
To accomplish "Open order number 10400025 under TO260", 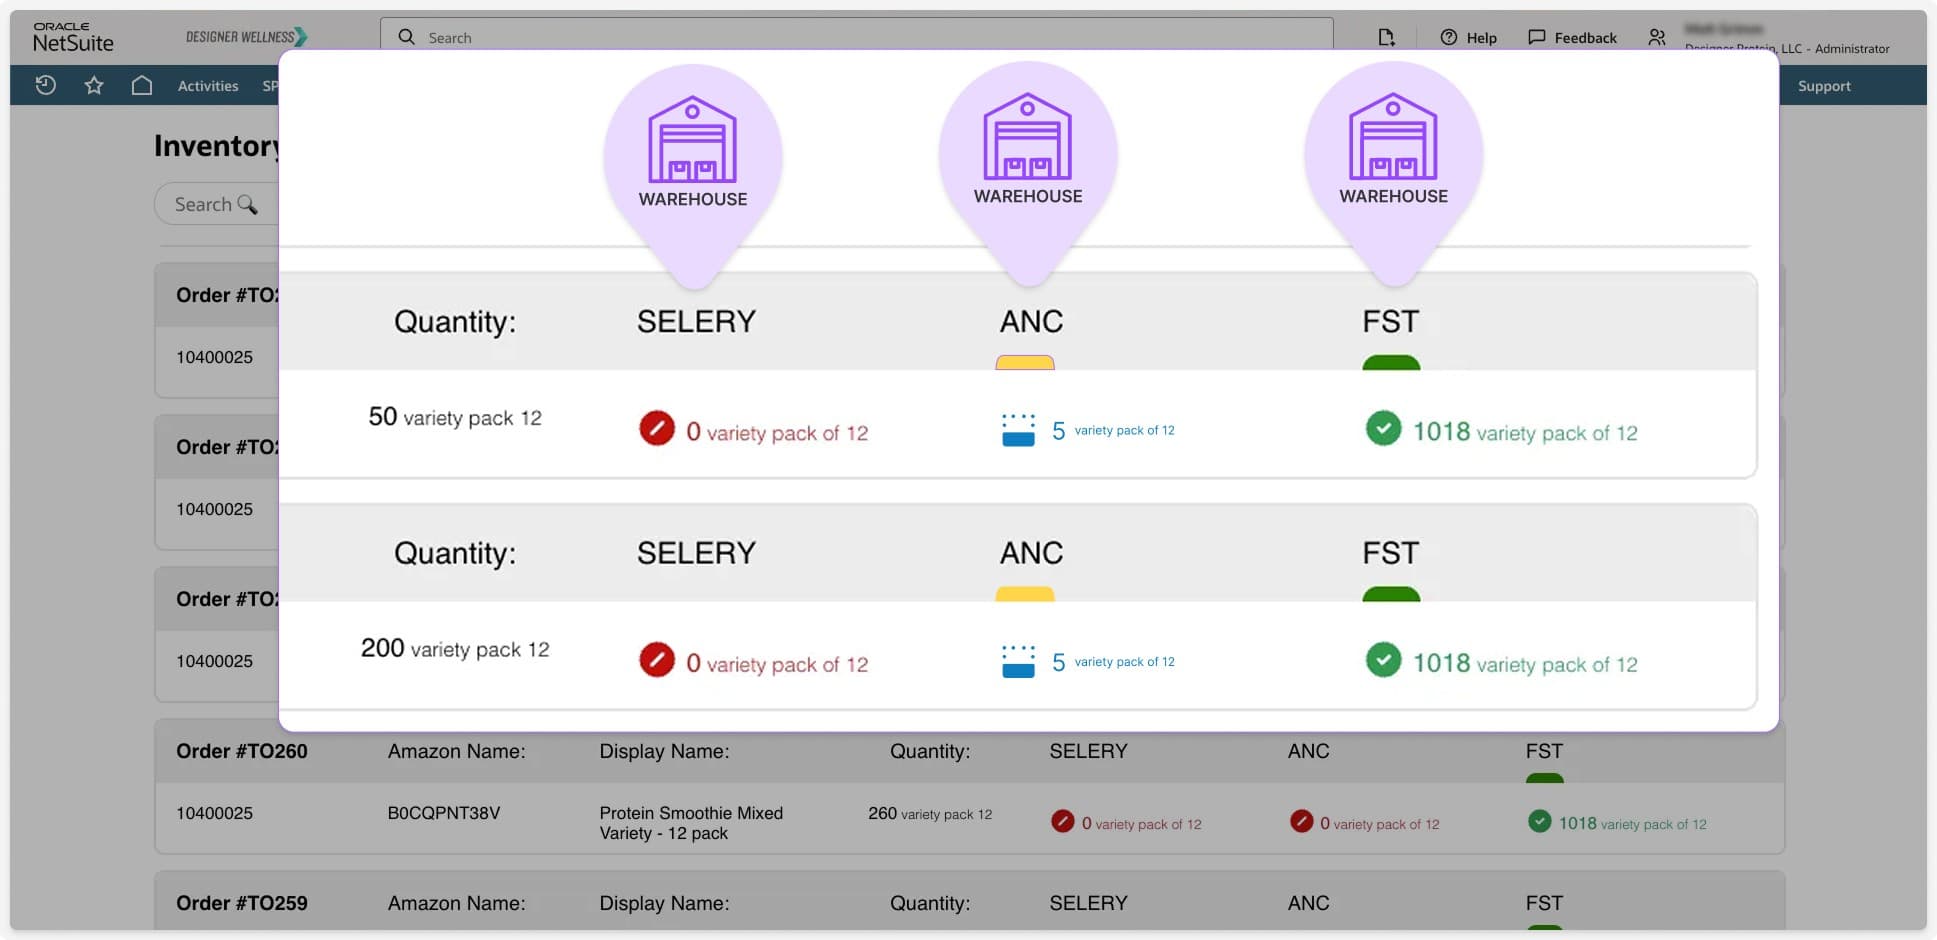I will (214, 813).
